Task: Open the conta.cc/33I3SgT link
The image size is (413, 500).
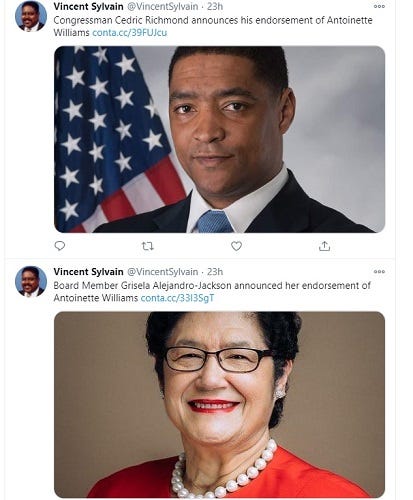Action: click(x=177, y=298)
